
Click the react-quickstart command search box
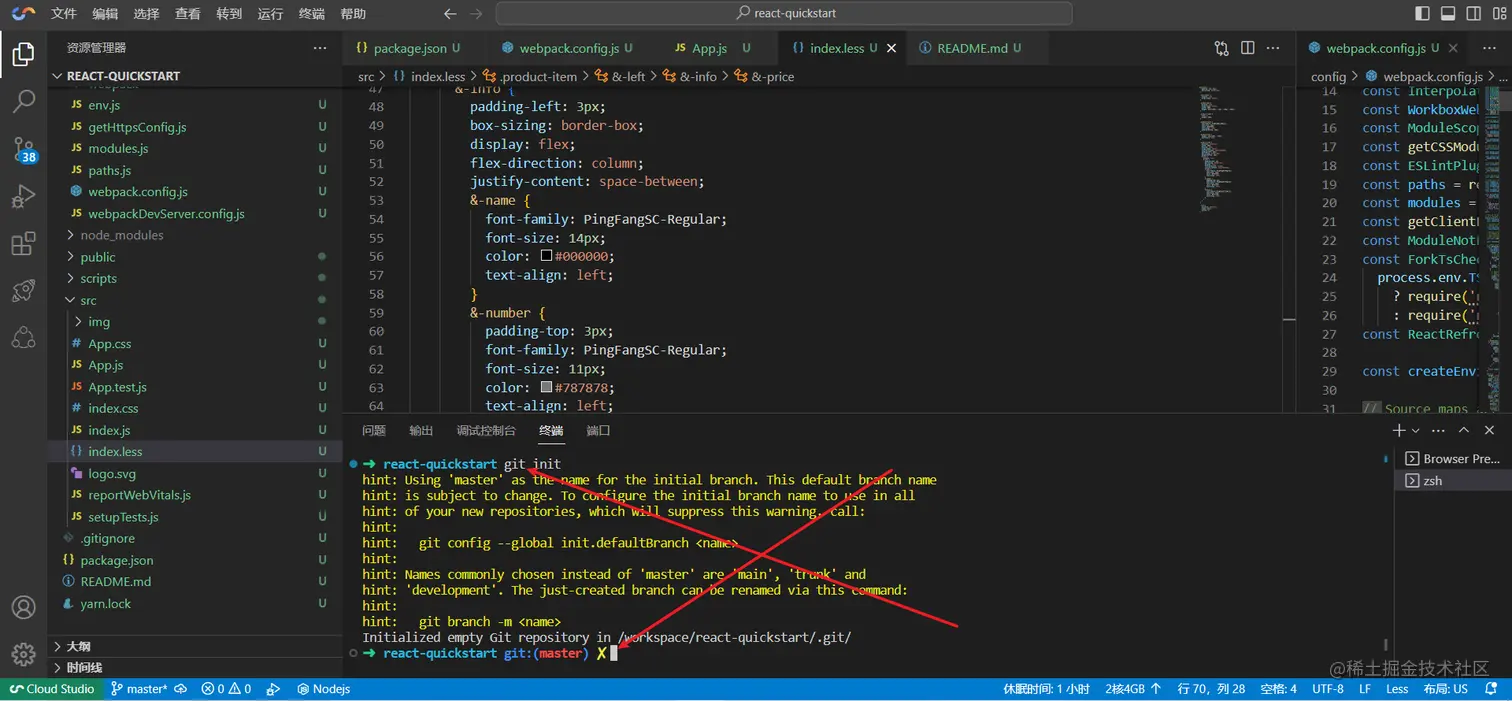(784, 14)
